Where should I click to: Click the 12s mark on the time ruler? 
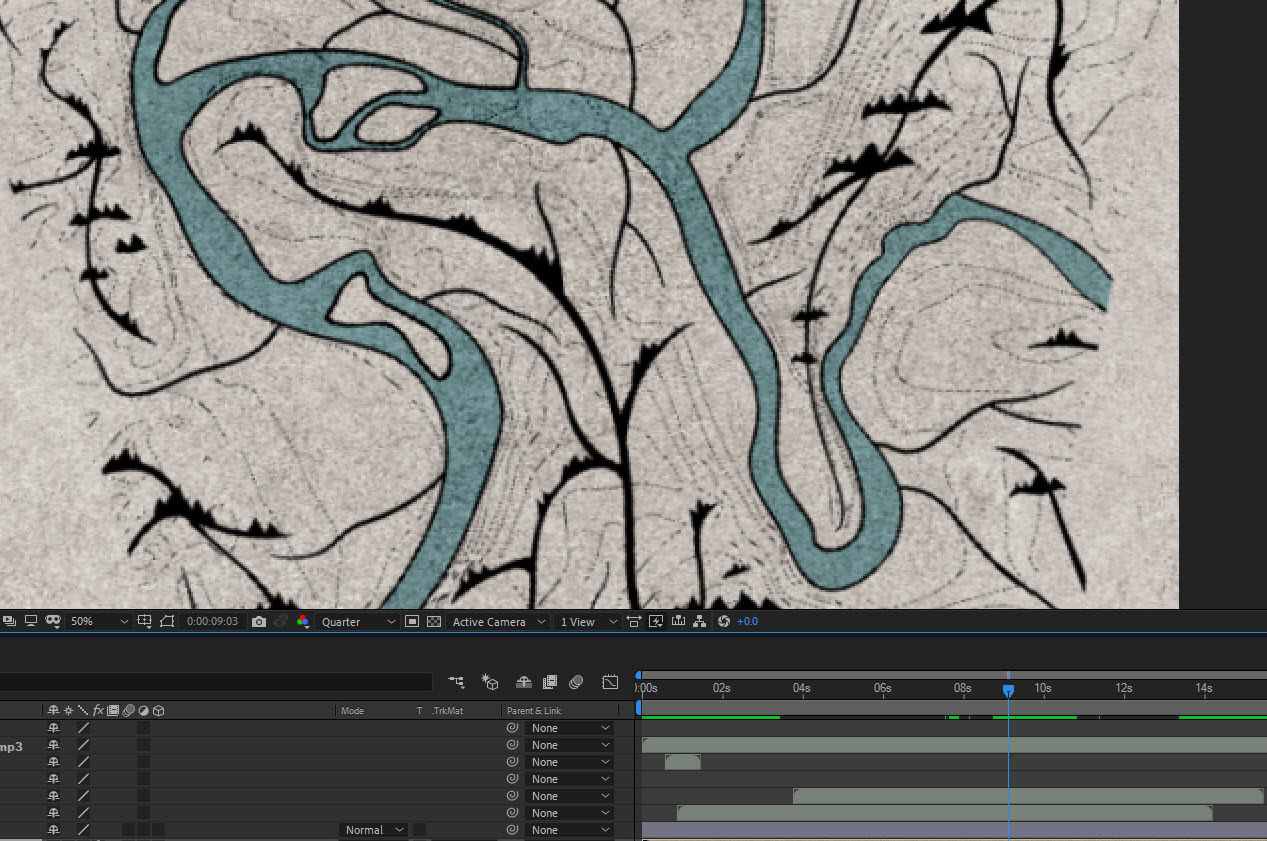click(x=1123, y=688)
